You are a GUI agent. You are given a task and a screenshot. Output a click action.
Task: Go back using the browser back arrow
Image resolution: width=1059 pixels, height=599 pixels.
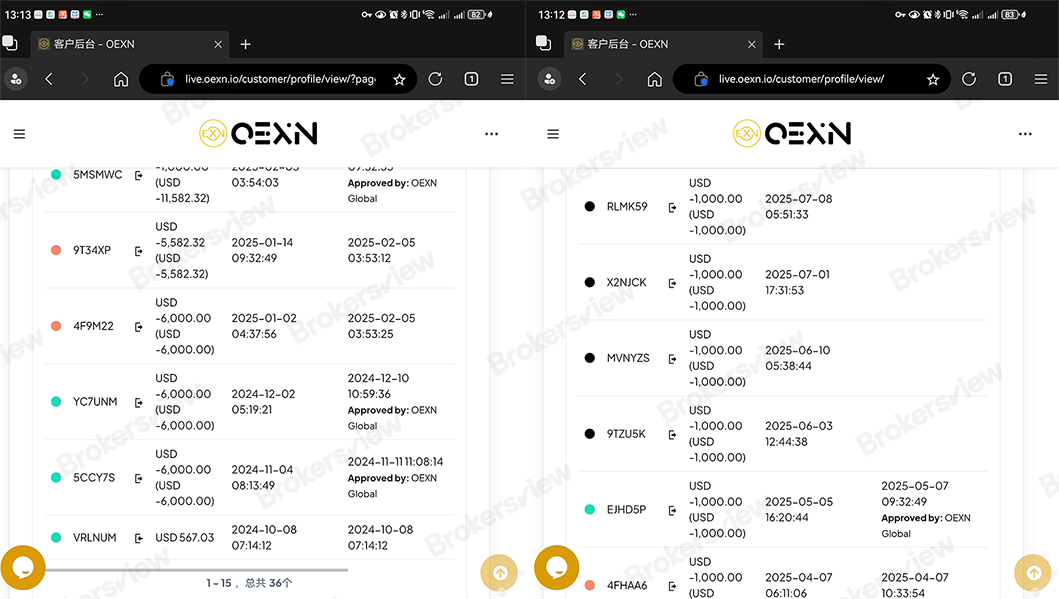coord(49,78)
